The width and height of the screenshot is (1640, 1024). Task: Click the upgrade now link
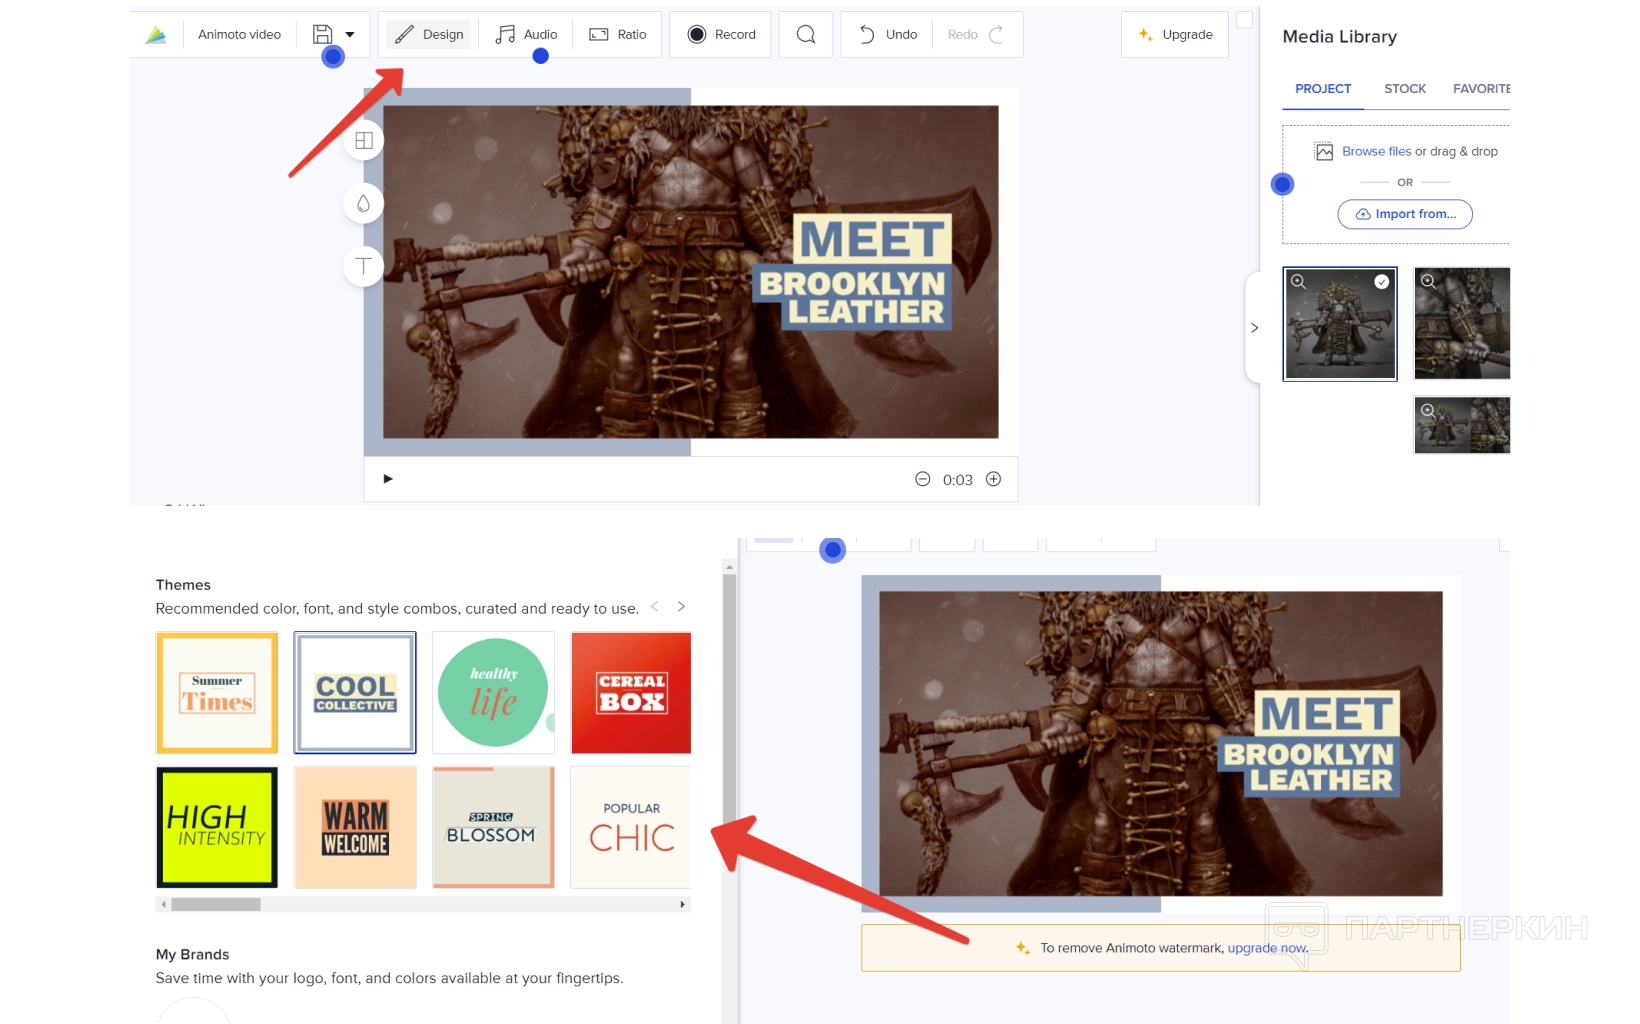click(x=1267, y=948)
